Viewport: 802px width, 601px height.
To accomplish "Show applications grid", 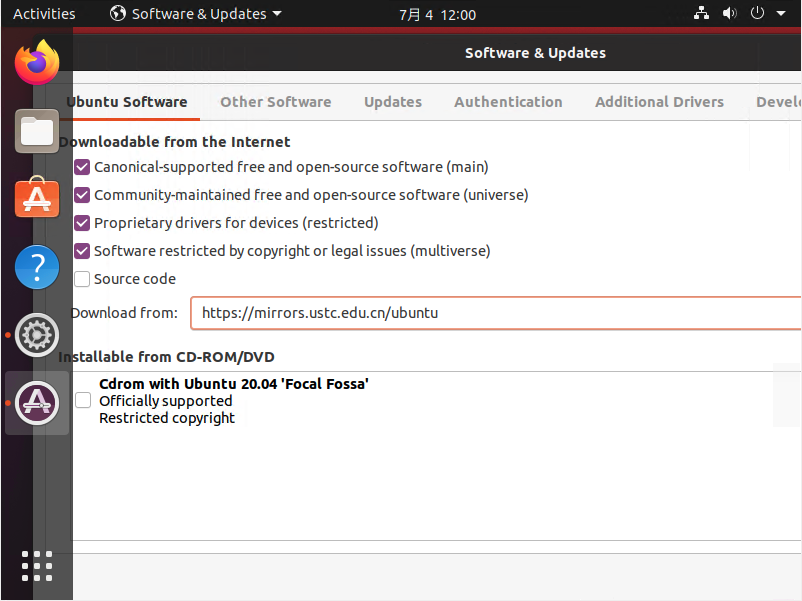I will coord(37,565).
